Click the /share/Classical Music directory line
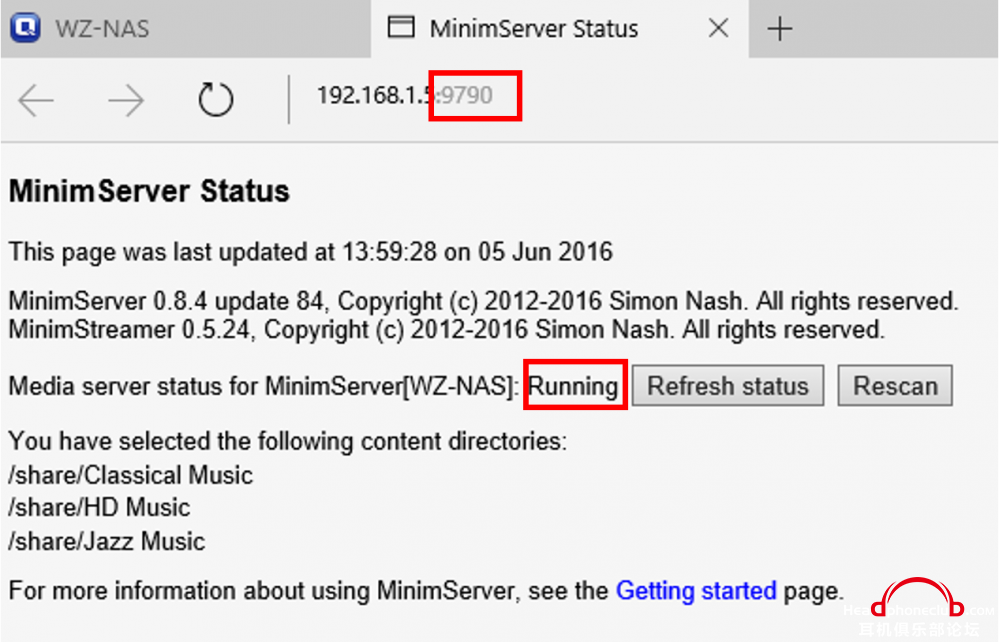This screenshot has width=999, height=642. tap(131, 475)
